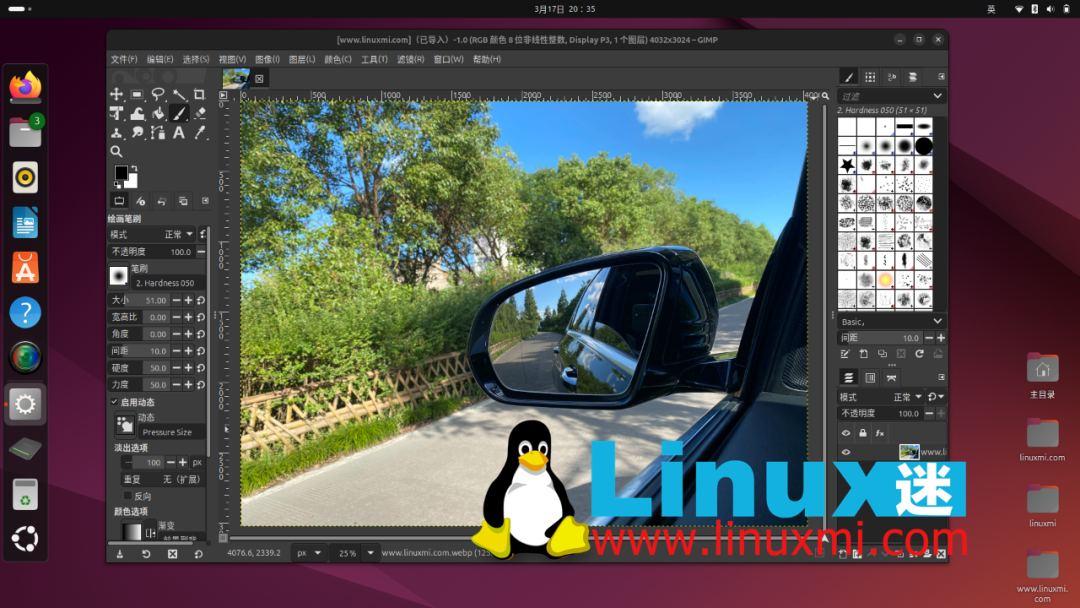1080x608 pixels.
Task: Click the Pressure Size dynamics button
Action: click(172, 432)
